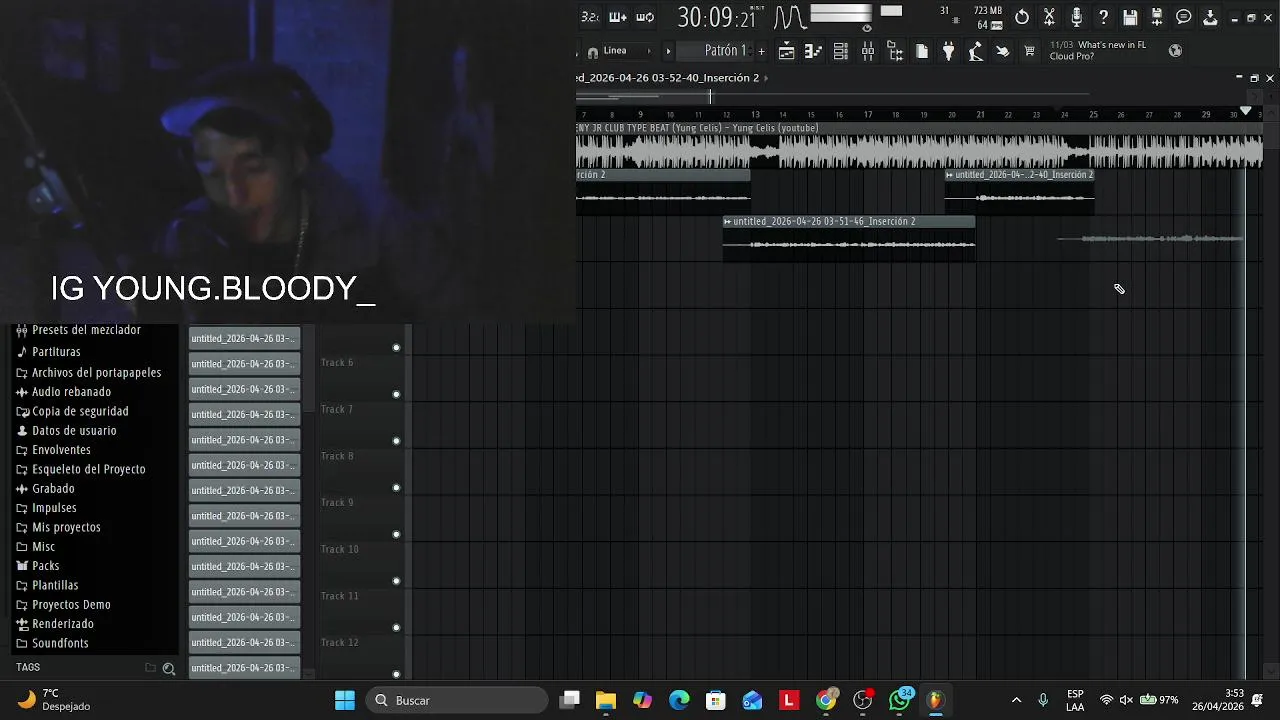1280x720 pixels.
Task: Click the download content library icon
Action: (x=1210, y=17)
